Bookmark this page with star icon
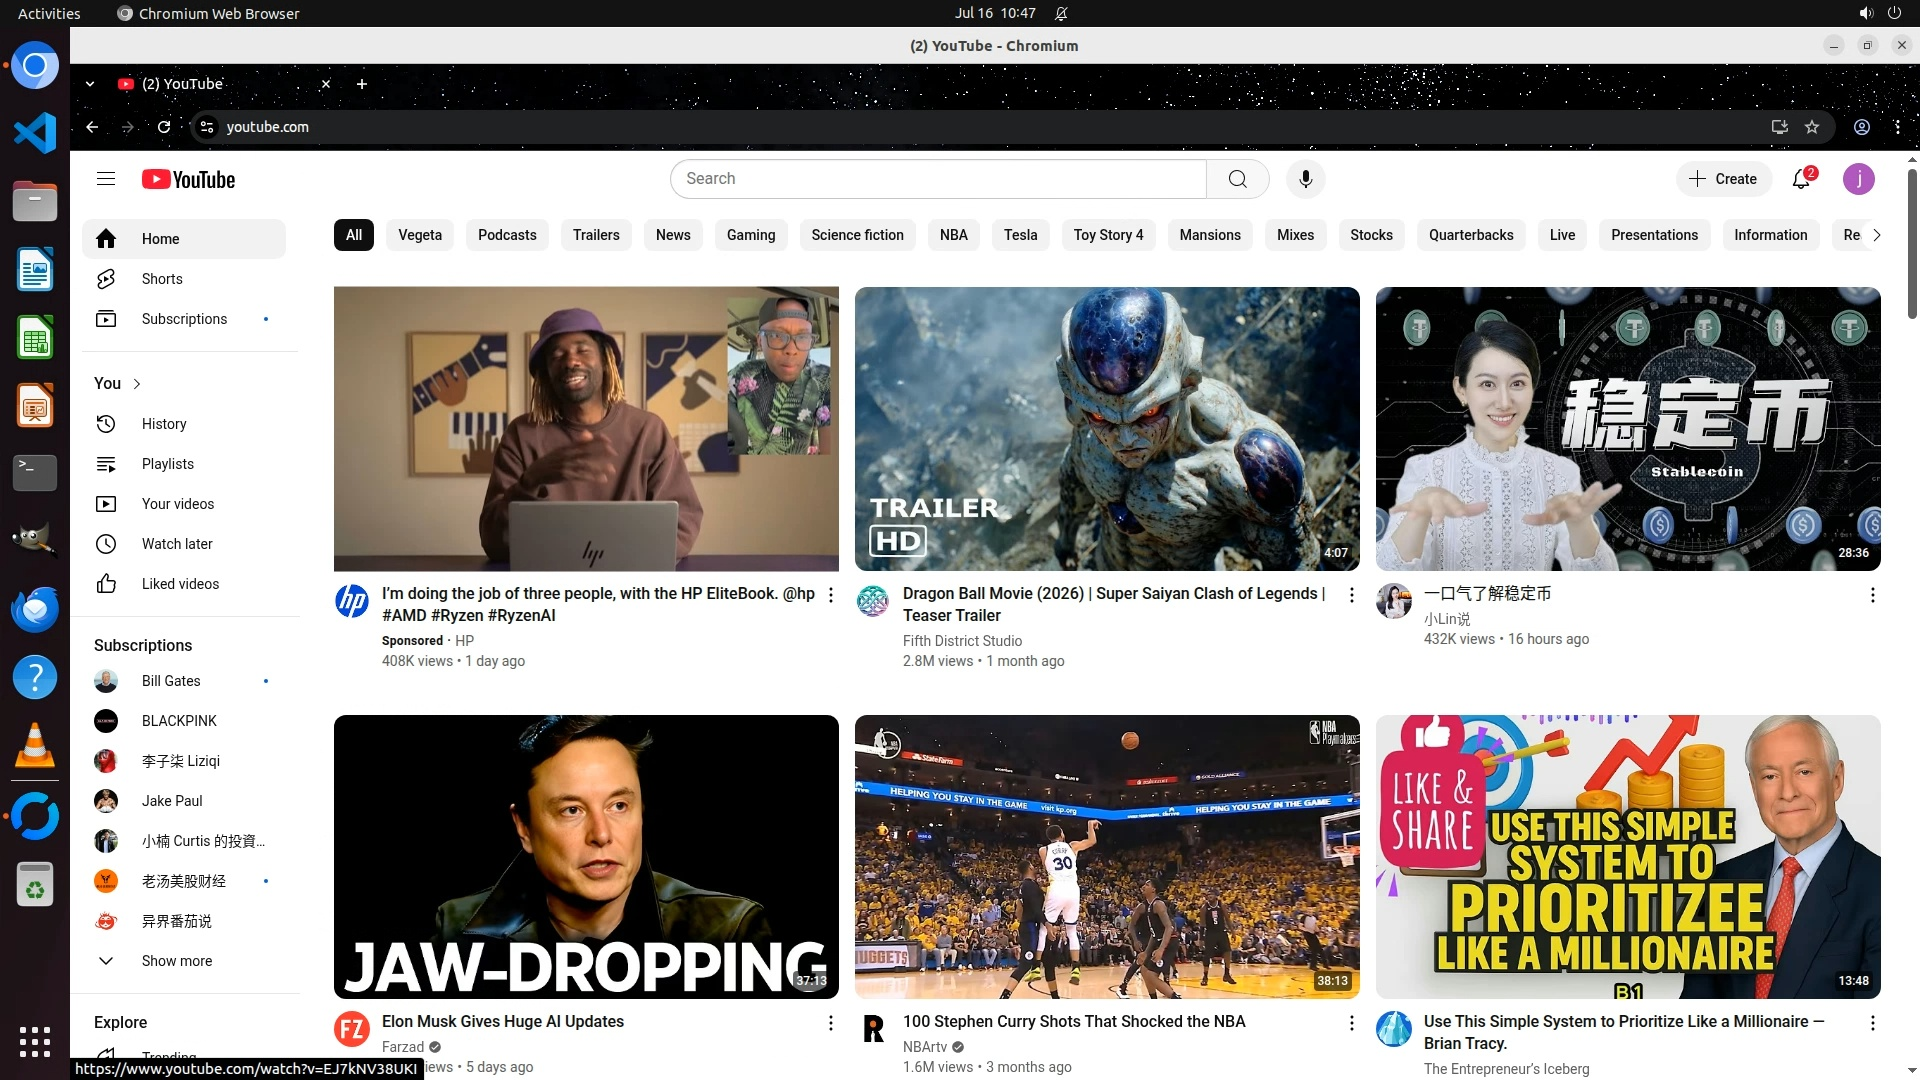Viewport: 1920px width, 1080px height. [x=1812, y=127]
